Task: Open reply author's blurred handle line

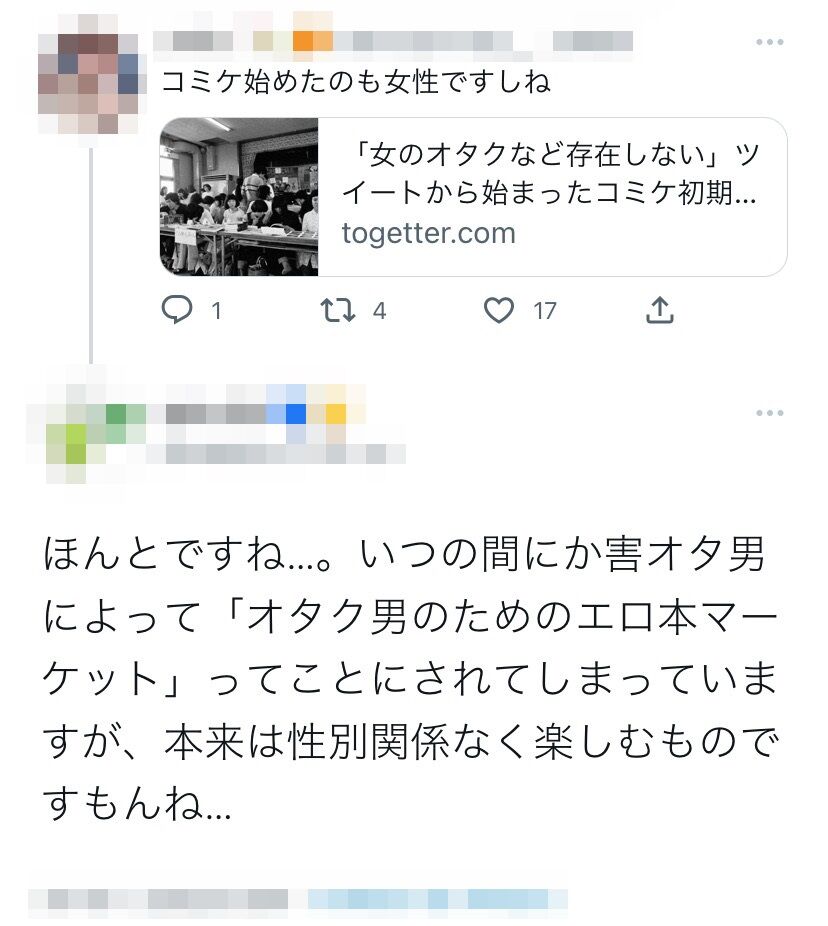Action: click(276, 454)
